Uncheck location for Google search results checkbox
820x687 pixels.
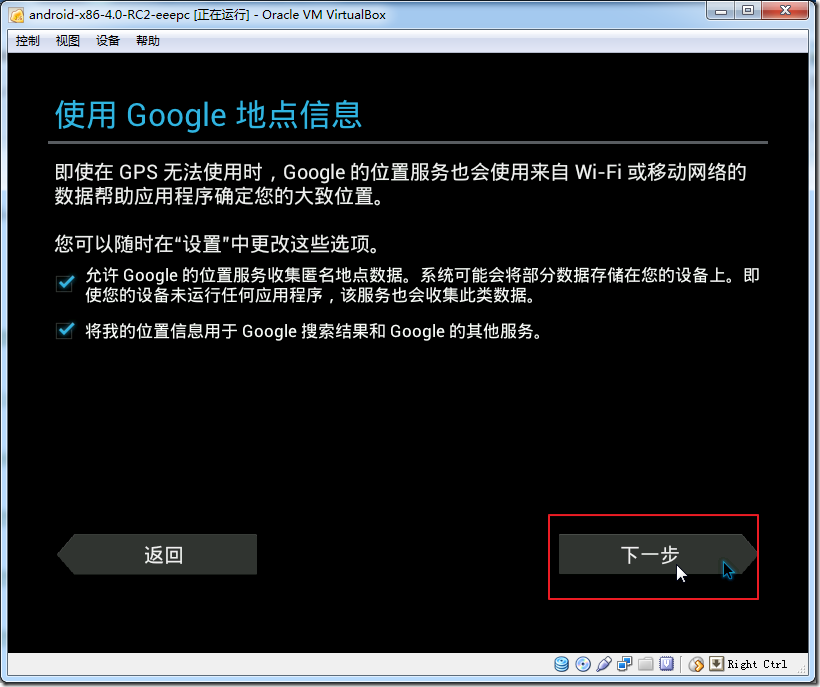click(x=65, y=330)
